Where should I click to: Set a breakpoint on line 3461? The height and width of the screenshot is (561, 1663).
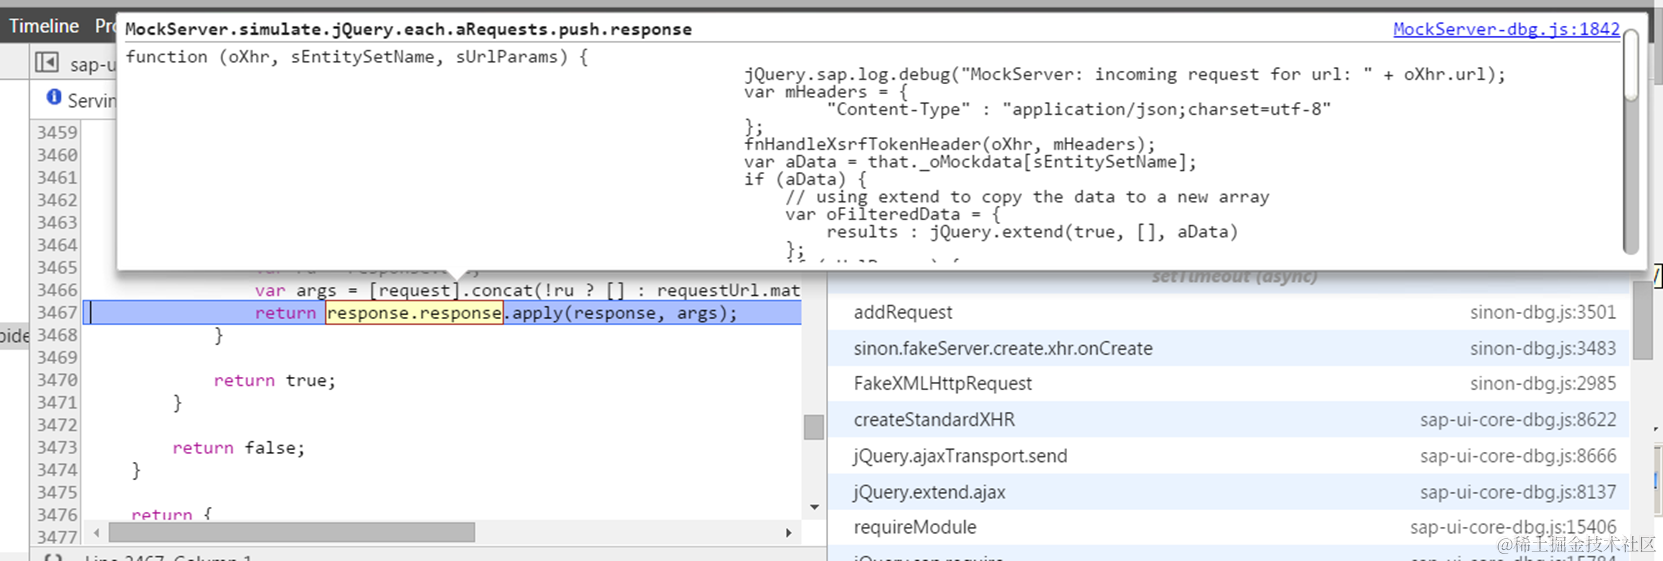(x=57, y=177)
